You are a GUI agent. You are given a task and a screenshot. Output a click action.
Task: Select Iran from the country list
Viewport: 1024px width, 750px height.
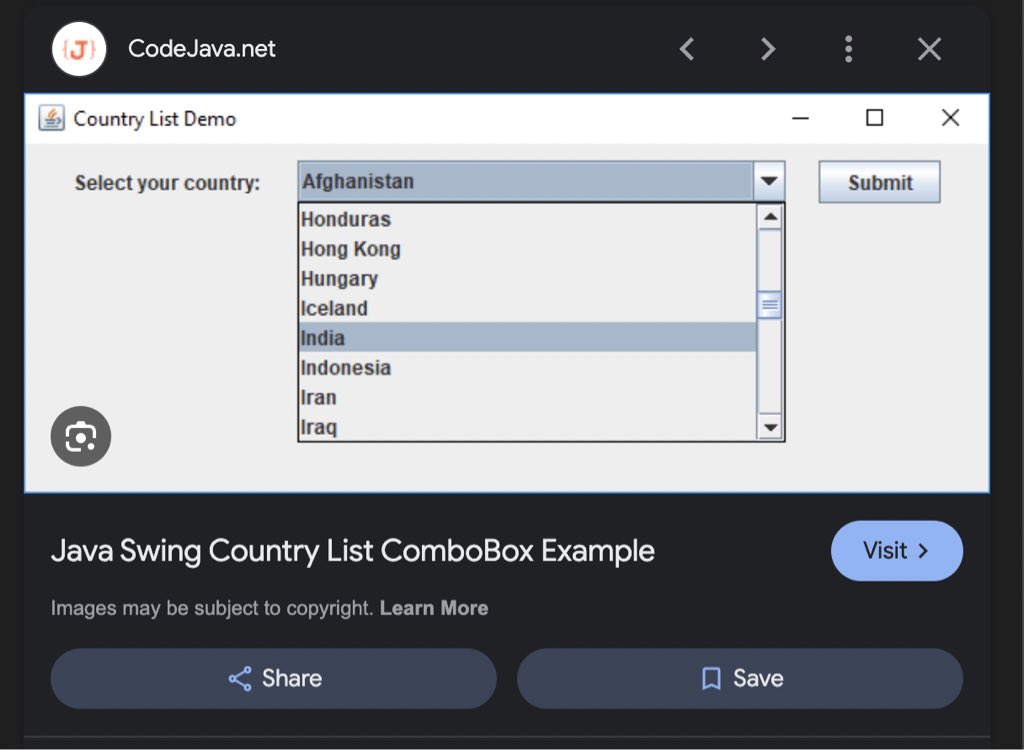(x=528, y=397)
